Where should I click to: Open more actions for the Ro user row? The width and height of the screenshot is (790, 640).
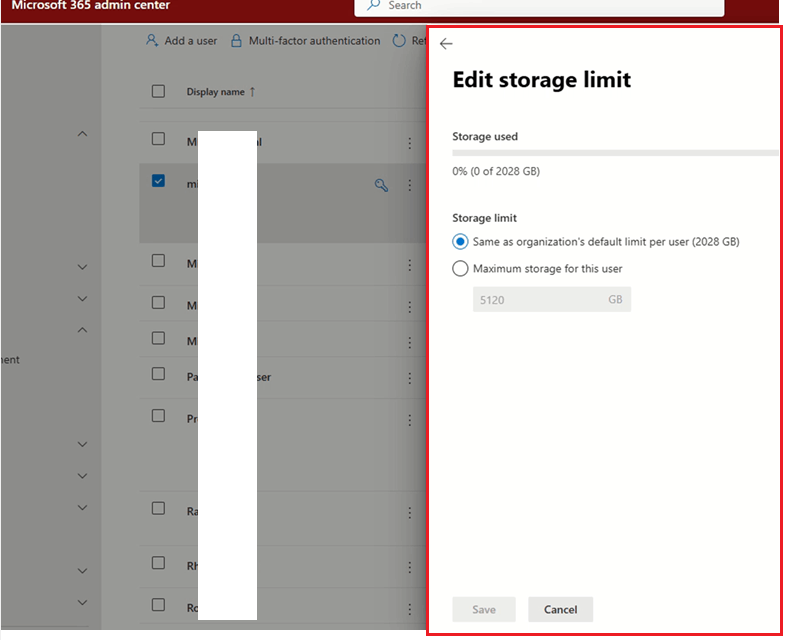click(410, 609)
